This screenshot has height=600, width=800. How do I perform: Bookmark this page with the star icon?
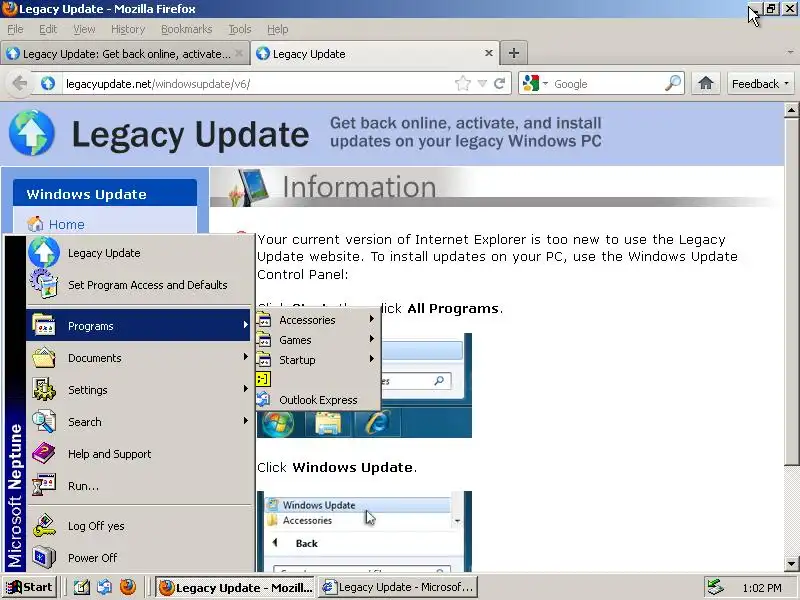(x=463, y=83)
